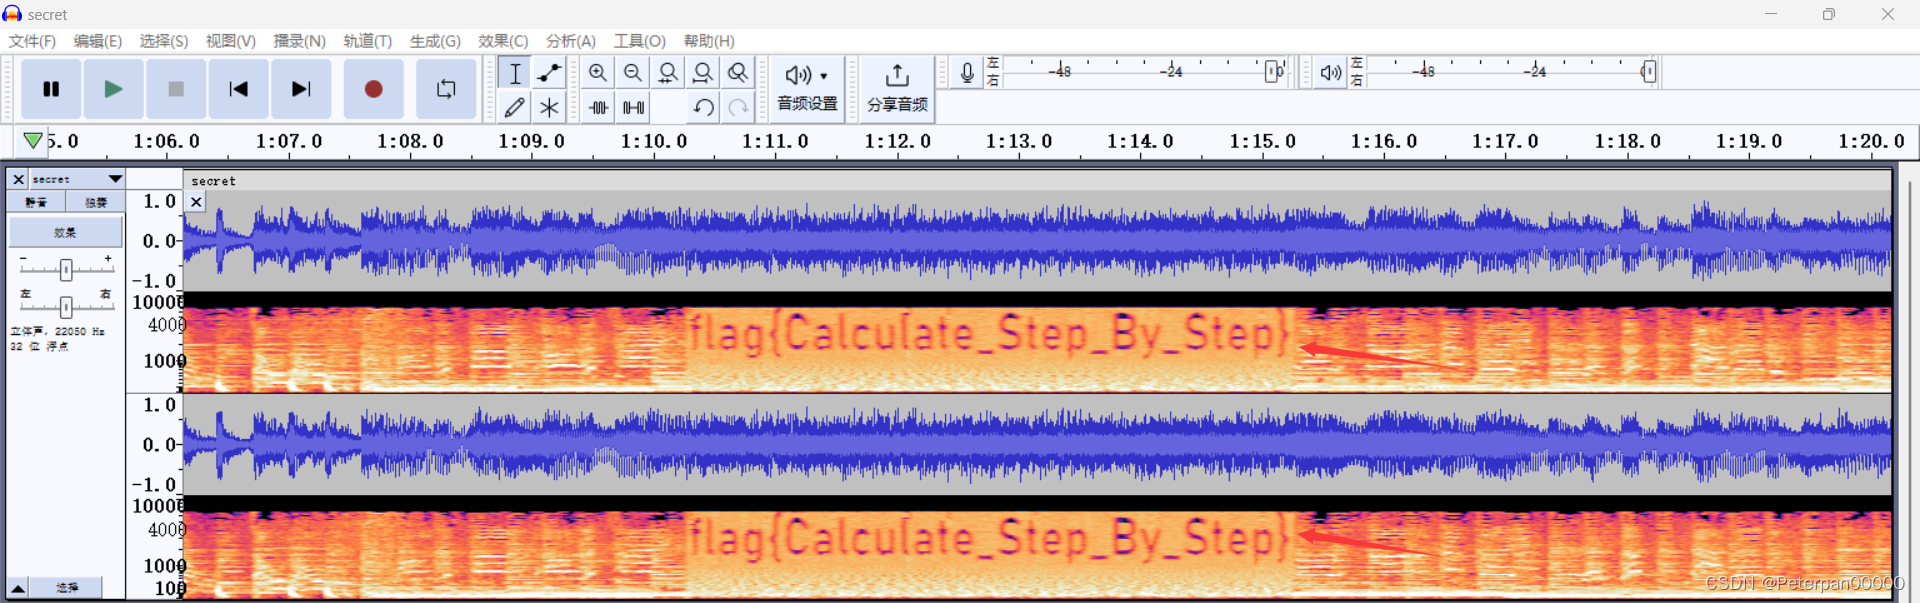This screenshot has width=1920, height=603.
Task: Click the 1:10.0 mark on the timeline ruler
Action: click(654, 141)
